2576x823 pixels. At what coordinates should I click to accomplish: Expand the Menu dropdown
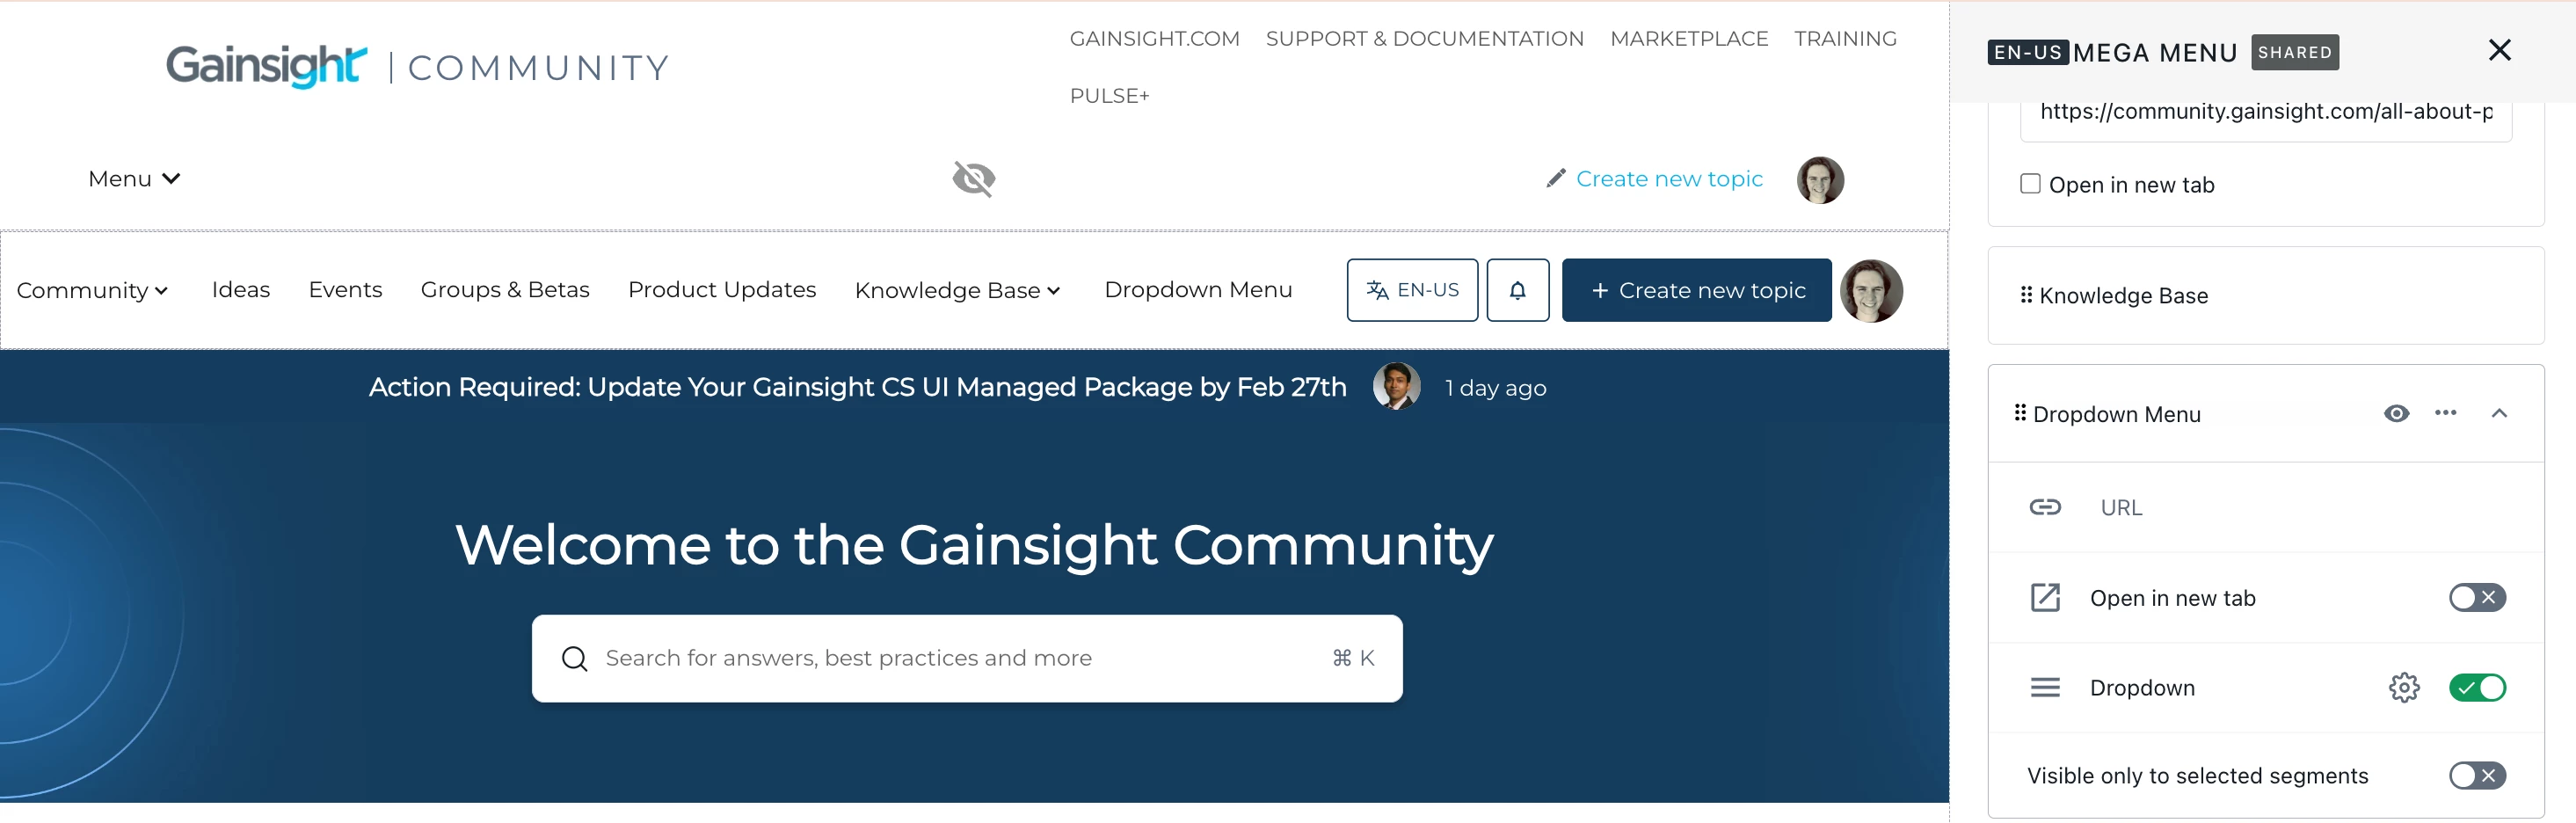pos(134,179)
